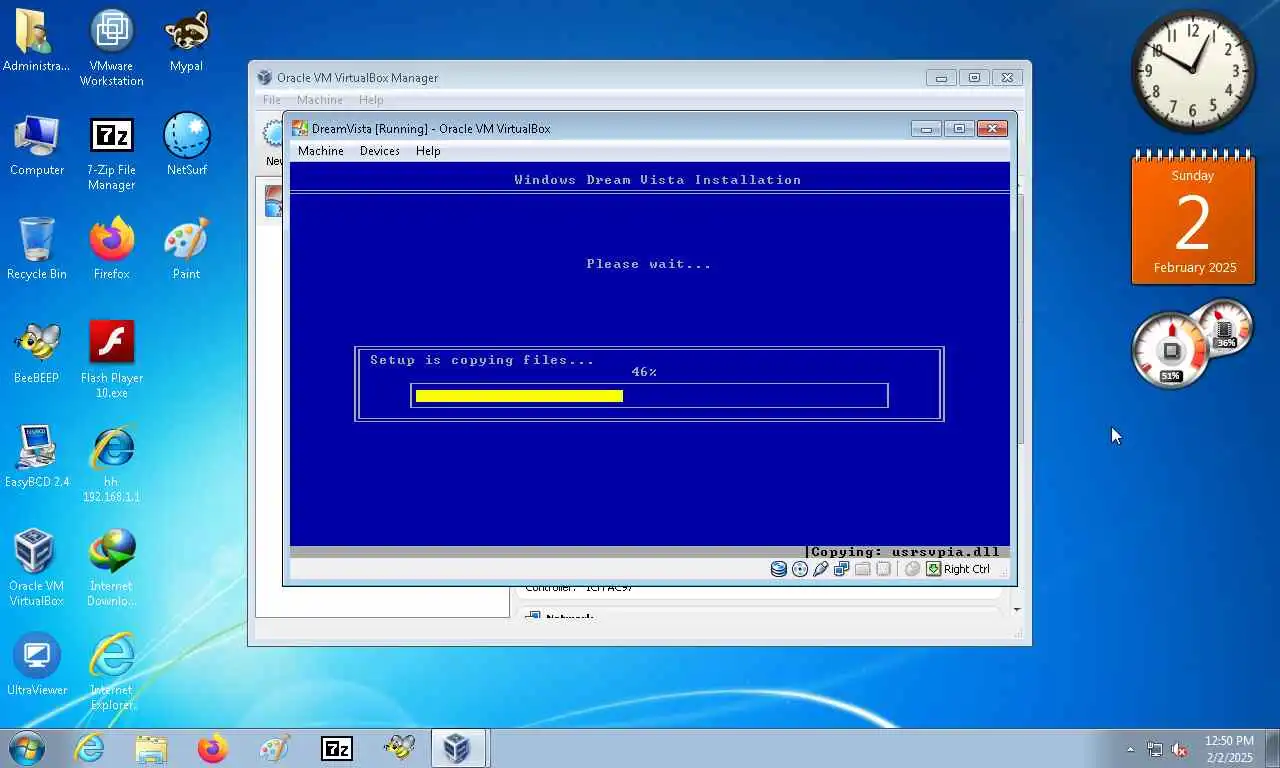1280x768 pixels.
Task: Open 7-Zip from the taskbar
Action: pyautogui.click(x=336, y=748)
